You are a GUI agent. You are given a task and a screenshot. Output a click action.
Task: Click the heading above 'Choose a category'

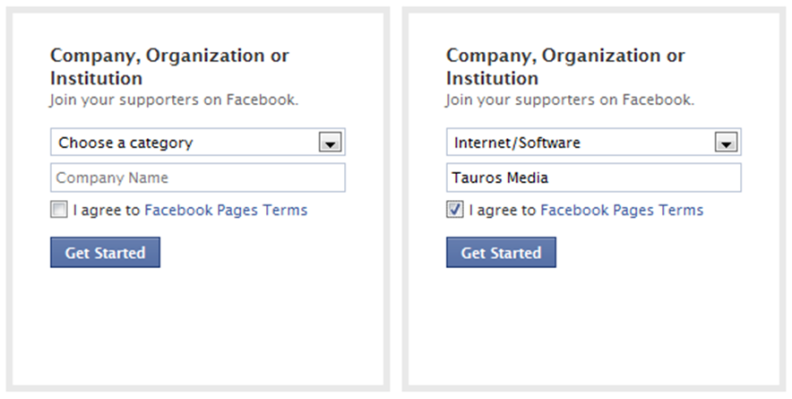pos(169,67)
